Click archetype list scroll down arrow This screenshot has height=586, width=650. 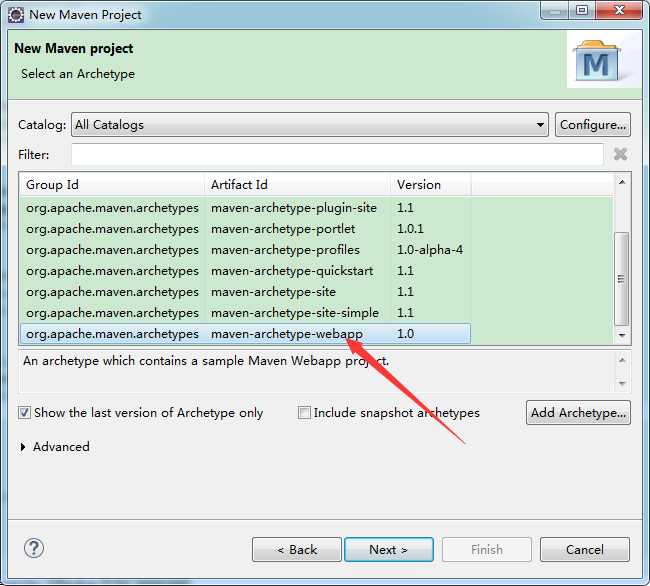click(x=622, y=335)
